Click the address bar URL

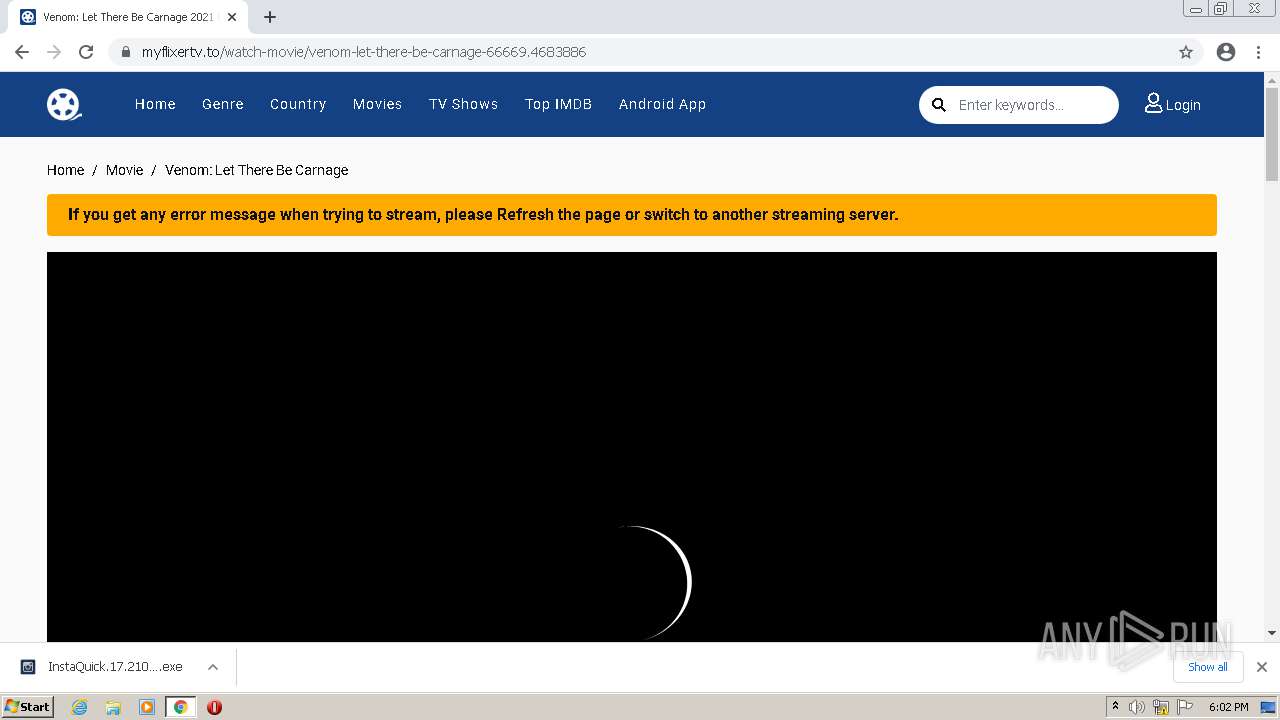coord(364,52)
